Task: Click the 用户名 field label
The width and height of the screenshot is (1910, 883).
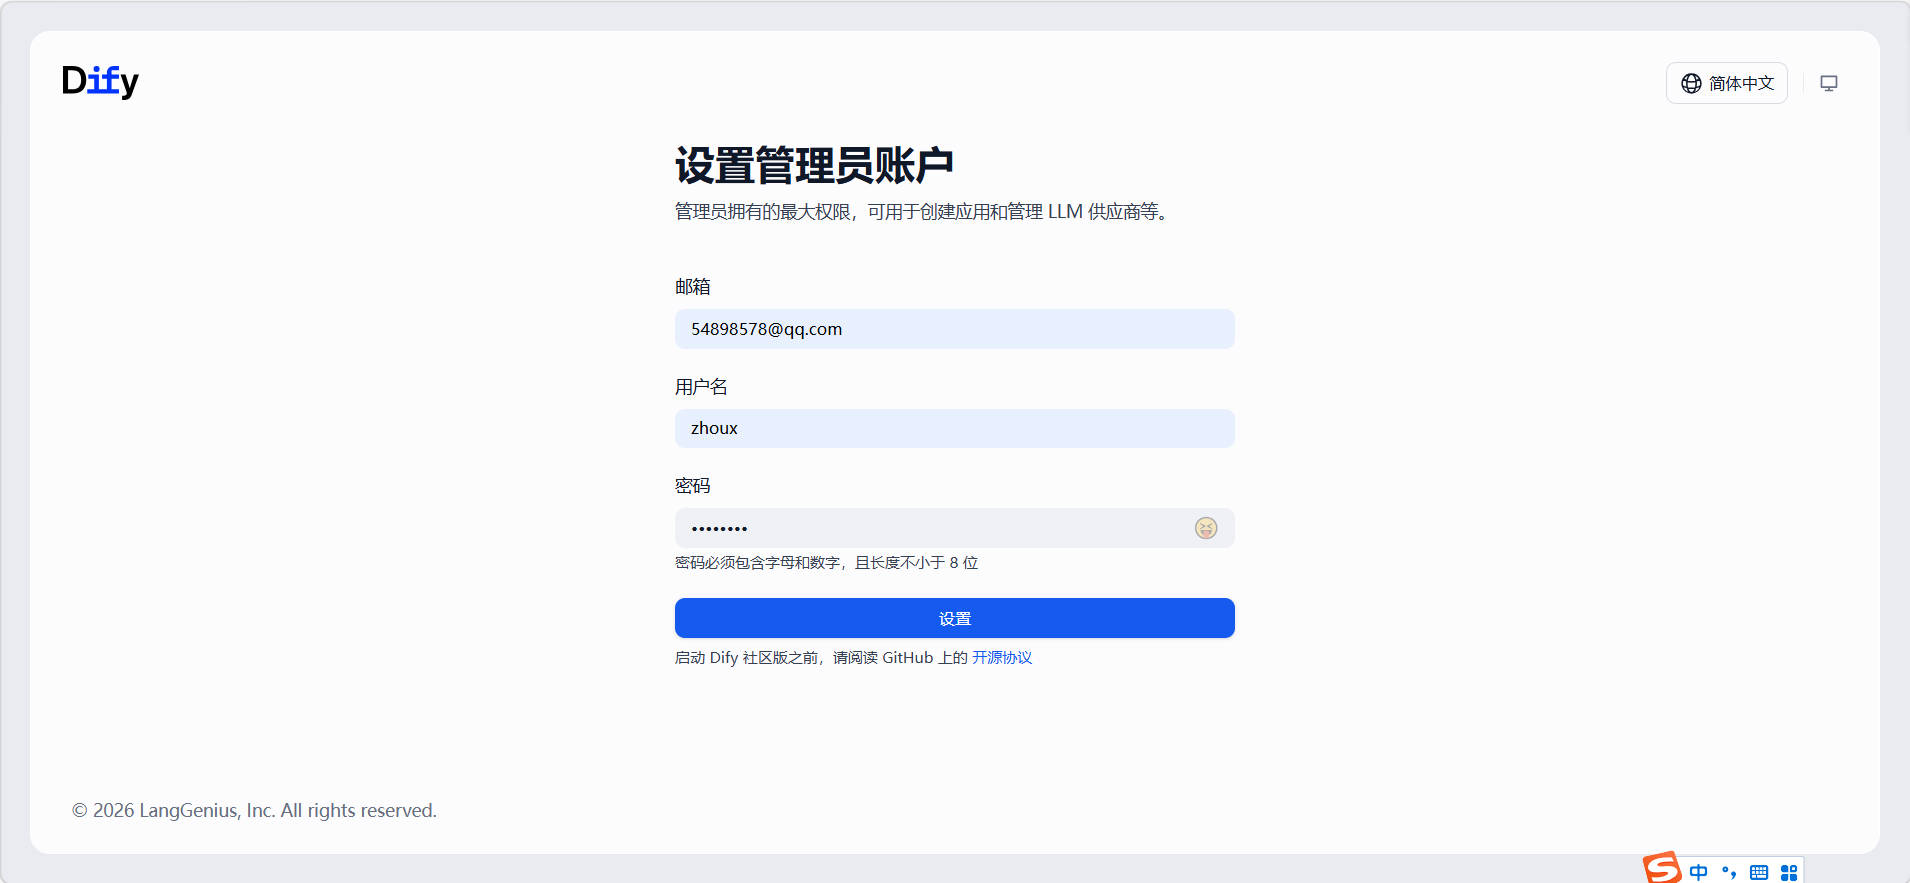Action: coord(701,387)
